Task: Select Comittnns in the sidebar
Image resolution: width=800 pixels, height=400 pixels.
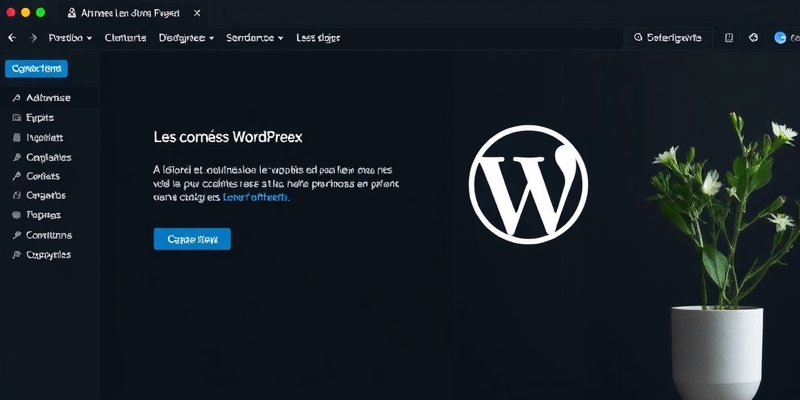Action: [49, 235]
